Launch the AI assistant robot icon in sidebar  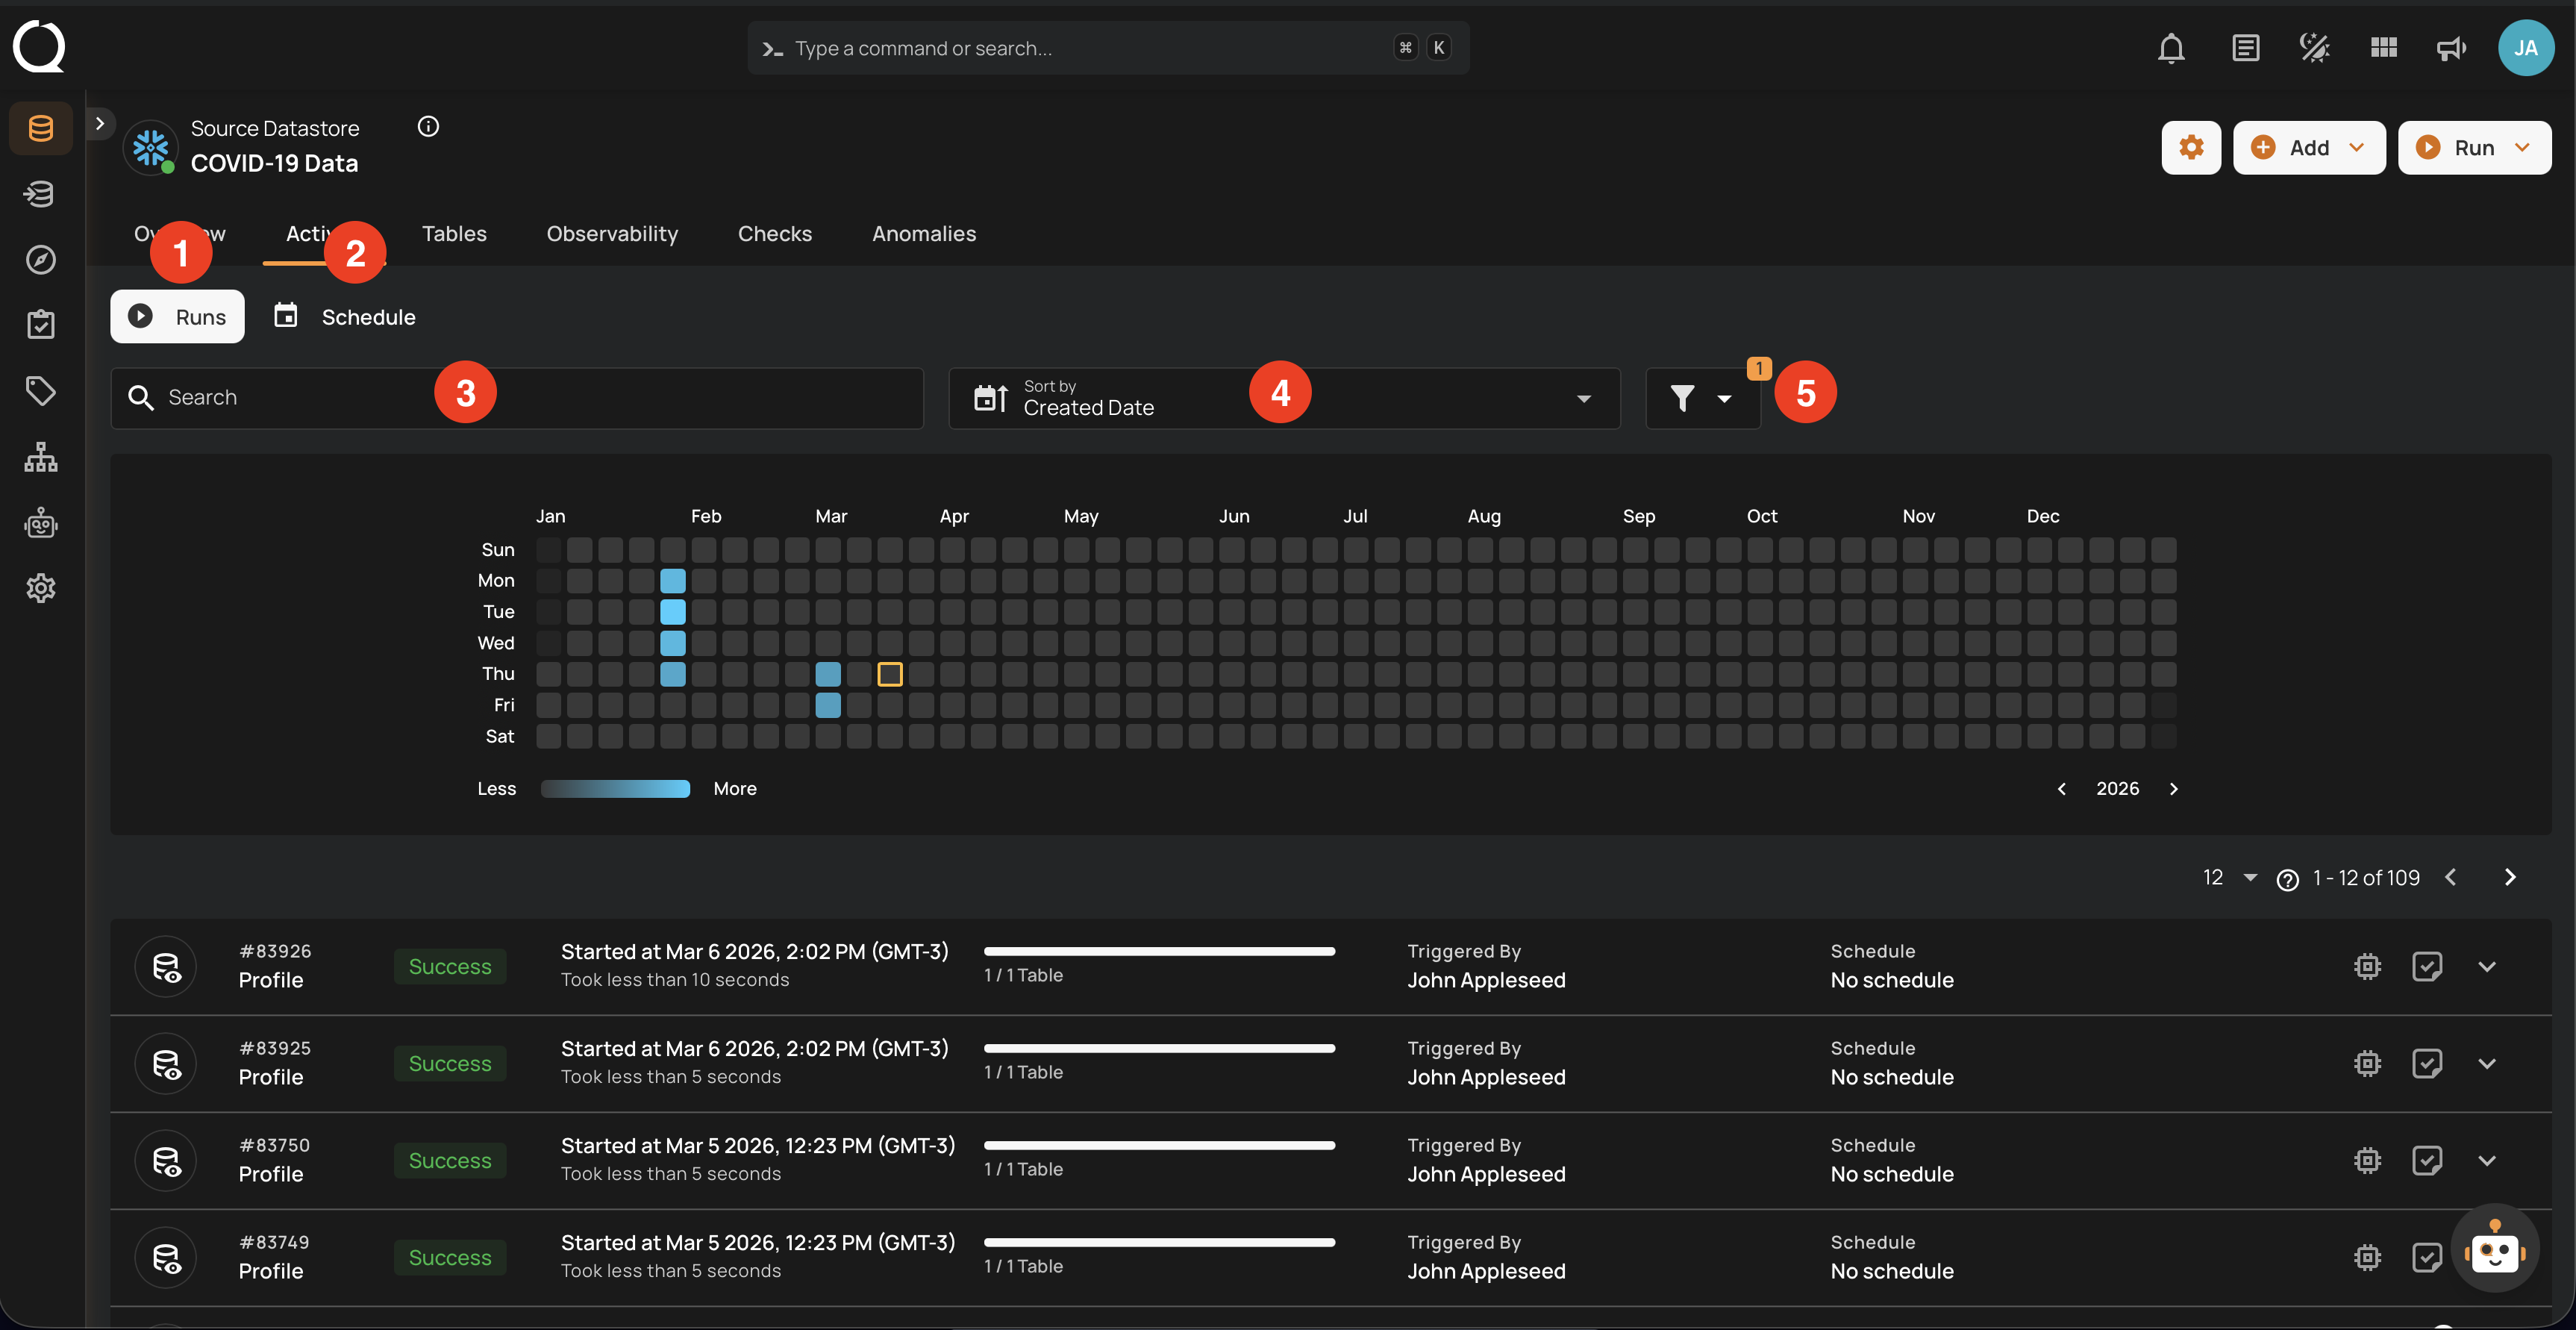click(x=40, y=522)
